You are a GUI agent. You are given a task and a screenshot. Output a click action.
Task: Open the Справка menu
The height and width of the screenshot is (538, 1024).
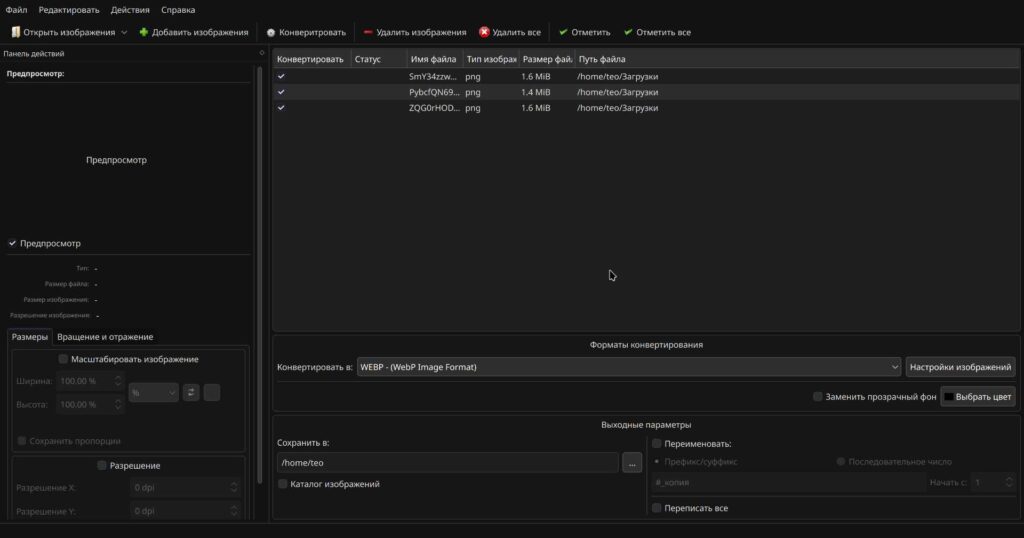click(178, 10)
